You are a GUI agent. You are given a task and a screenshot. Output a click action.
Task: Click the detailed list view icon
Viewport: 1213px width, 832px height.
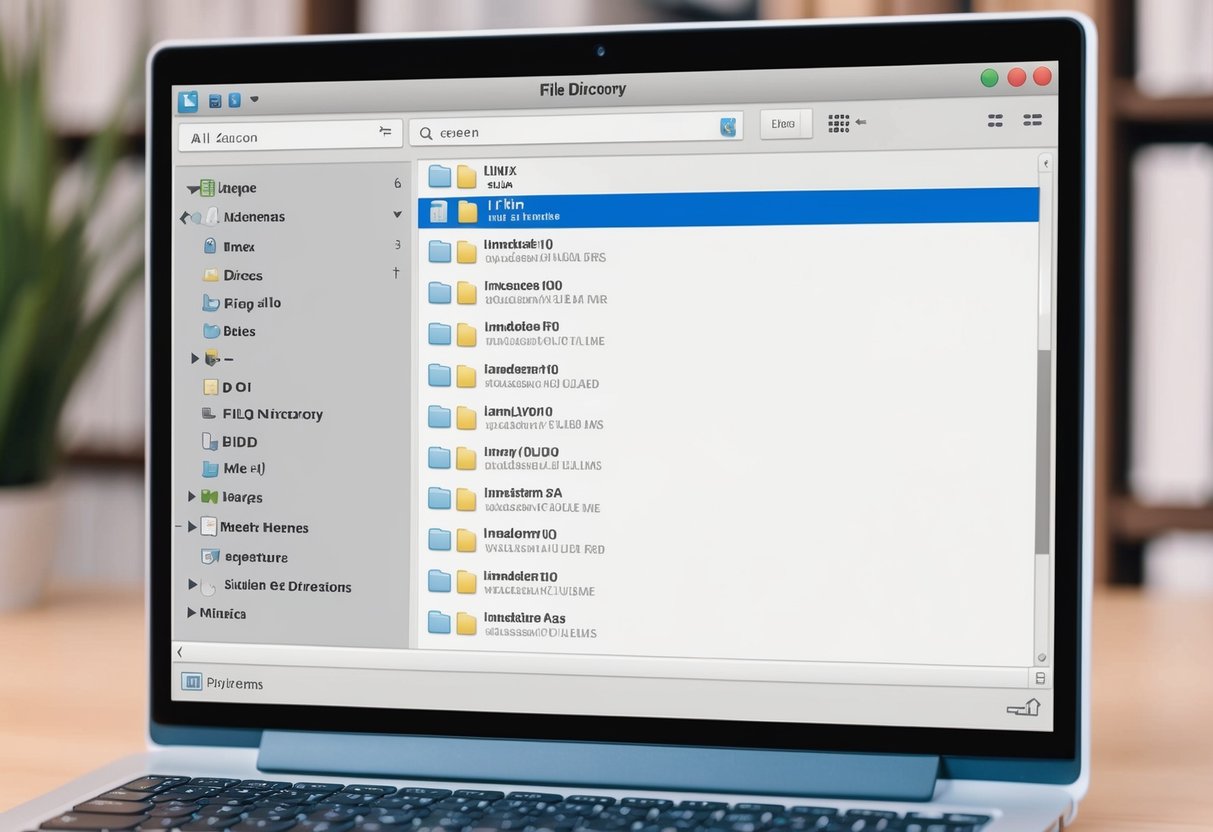[x=995, y=119]
